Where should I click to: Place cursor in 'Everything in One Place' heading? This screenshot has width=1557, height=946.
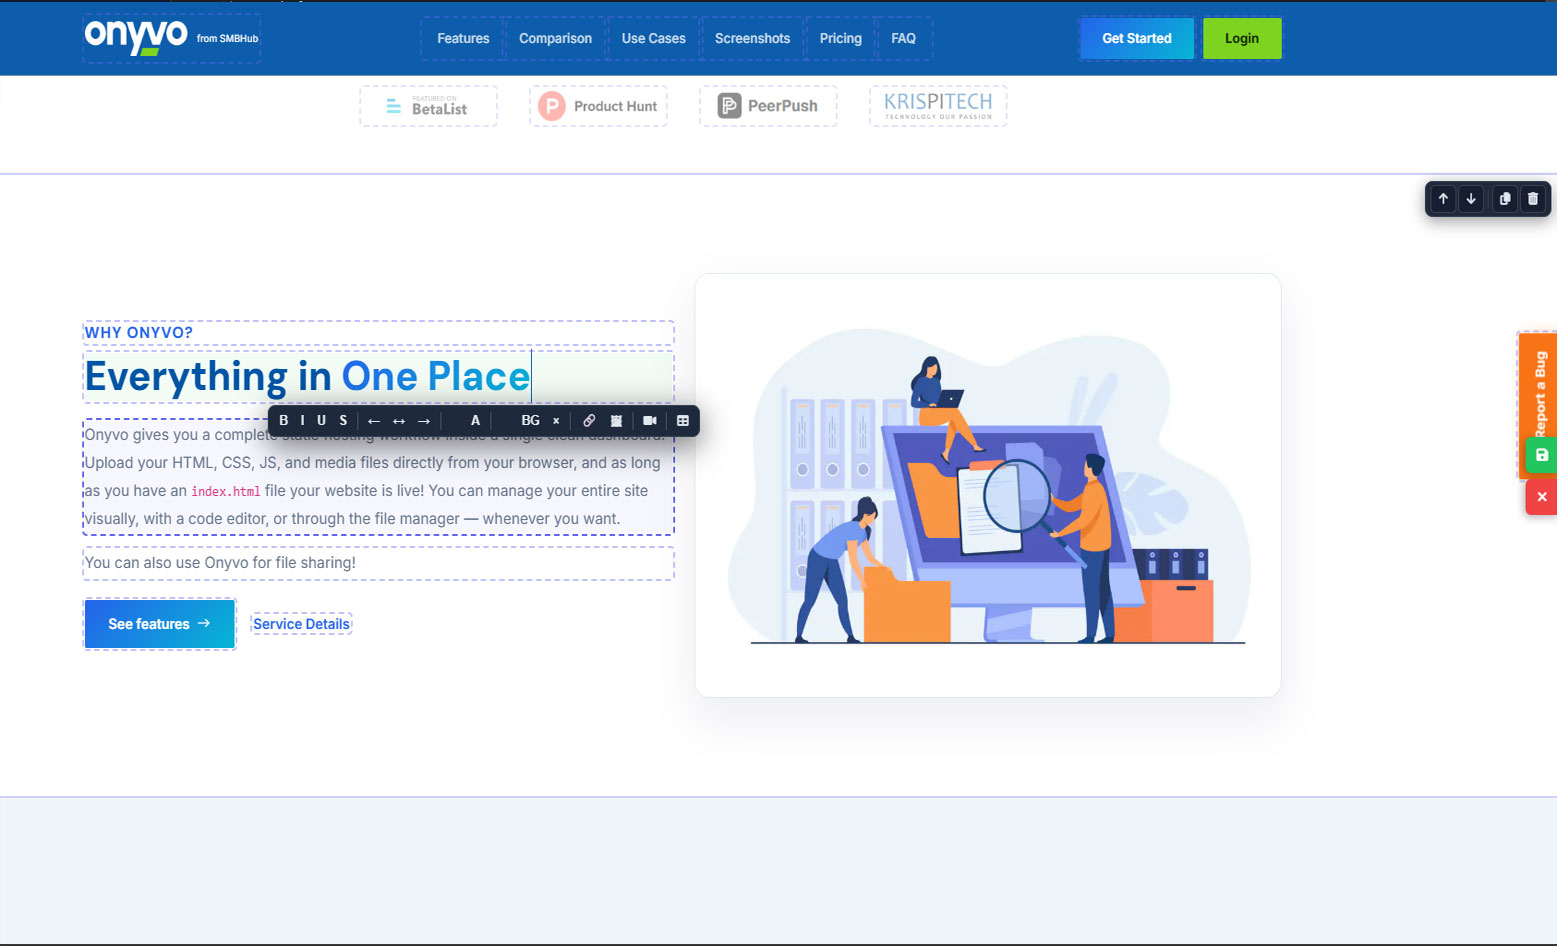[307, 377]
